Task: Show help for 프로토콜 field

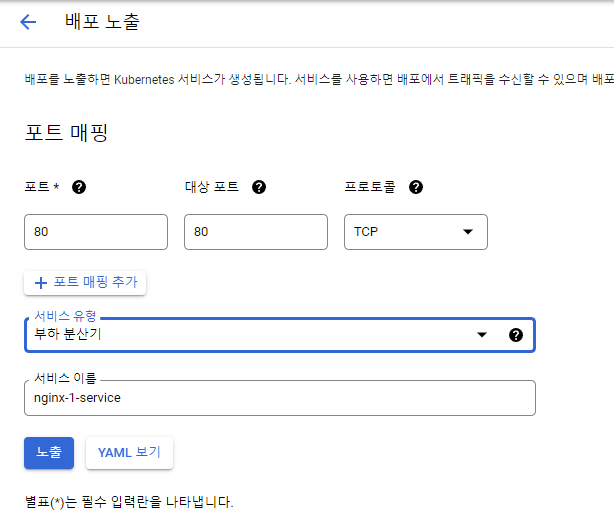Action: pyautogui.click(x=416, y=187)
